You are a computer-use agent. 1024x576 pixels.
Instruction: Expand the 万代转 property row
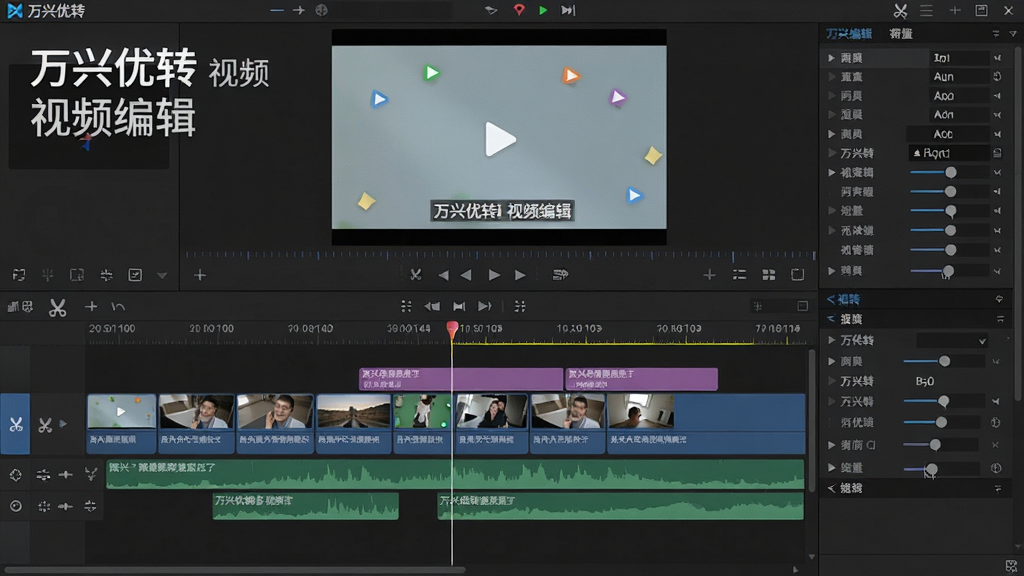(831, 340)
